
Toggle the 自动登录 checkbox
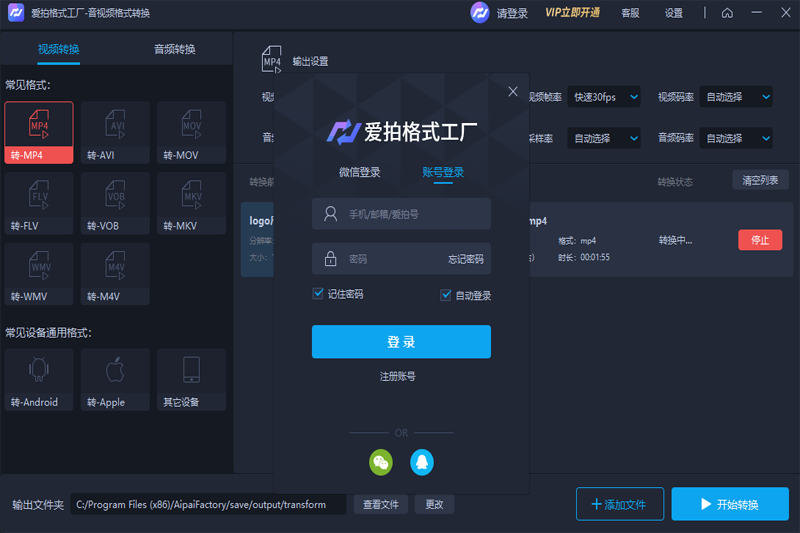pyautogui.click(x=445, y=295)
